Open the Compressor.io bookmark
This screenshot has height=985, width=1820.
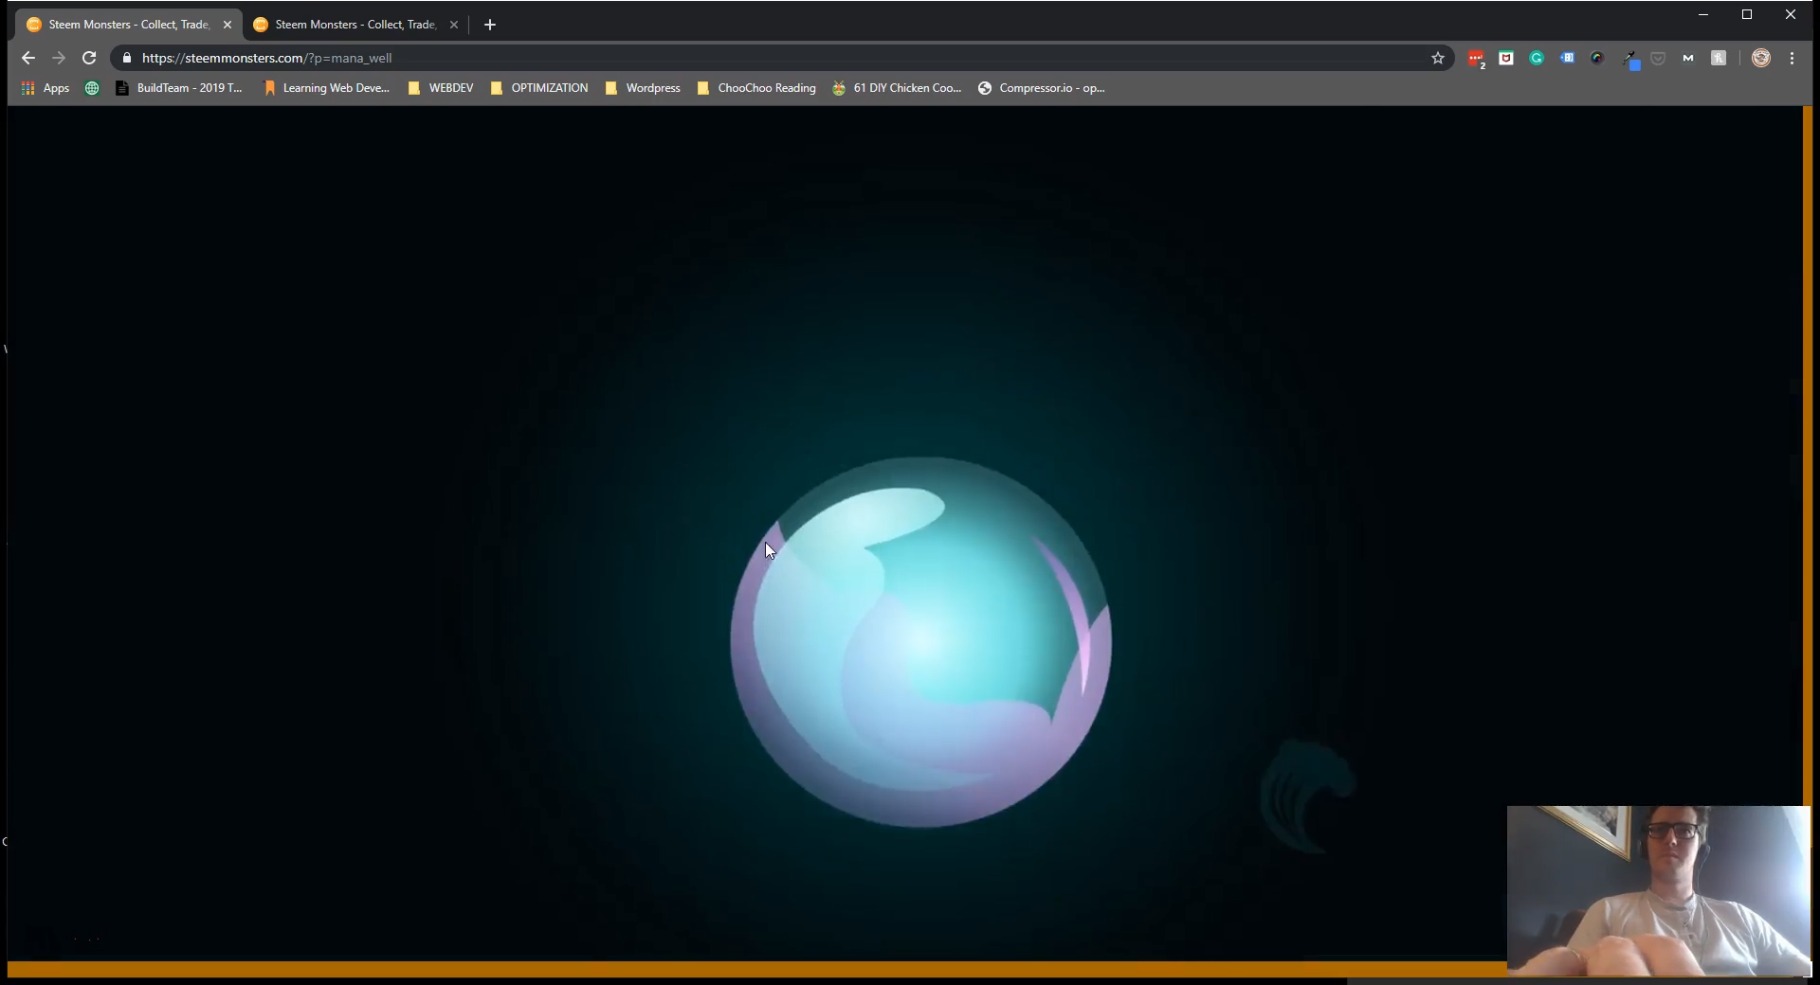(1041, 88)
